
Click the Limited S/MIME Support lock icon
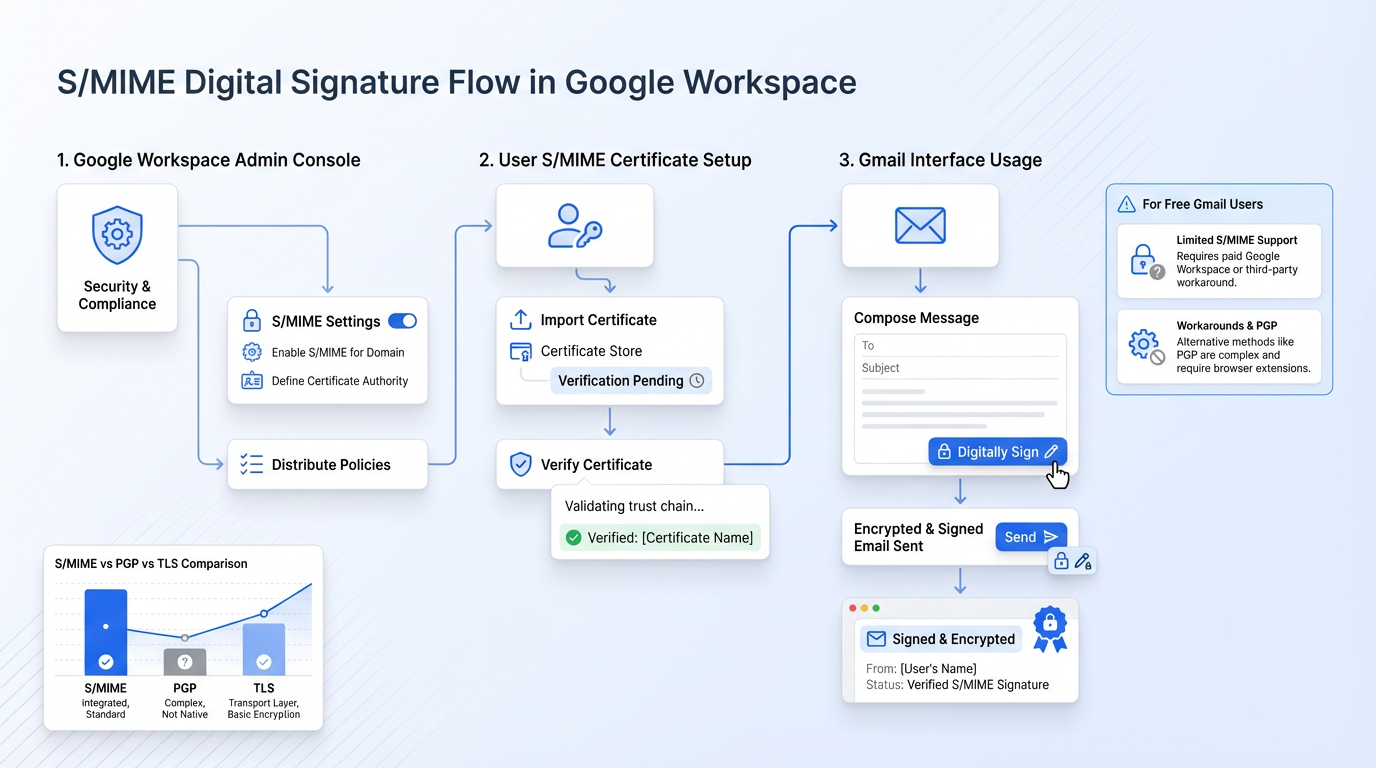tap(1145, 261)
